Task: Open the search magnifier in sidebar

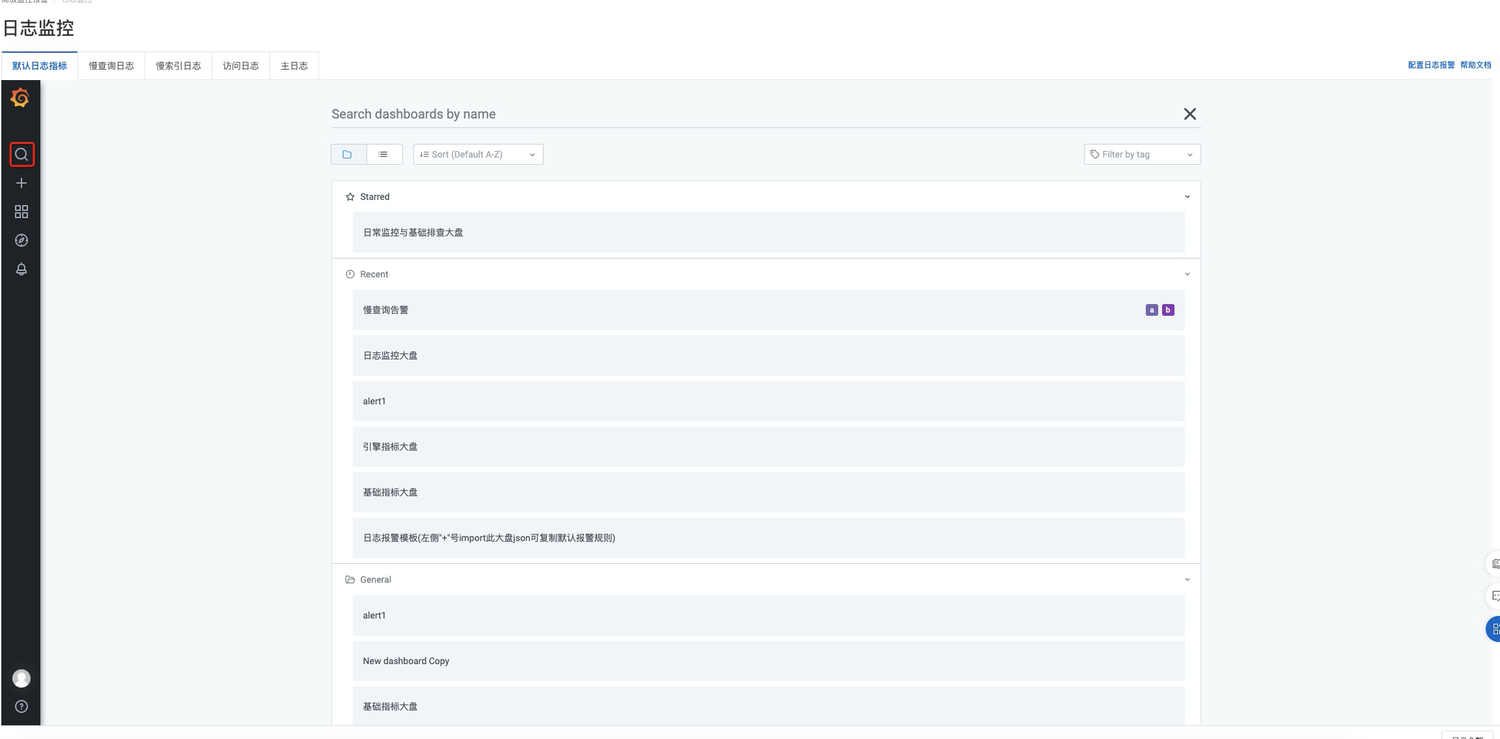Action: tap(21, 154)
